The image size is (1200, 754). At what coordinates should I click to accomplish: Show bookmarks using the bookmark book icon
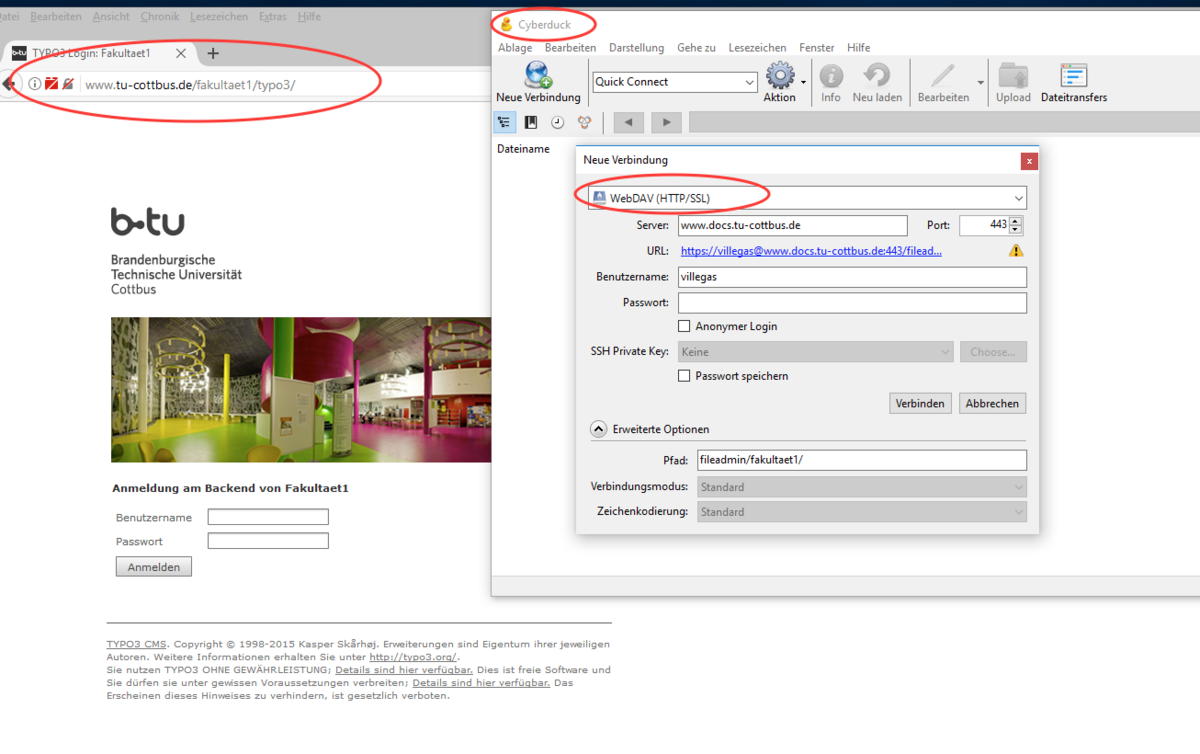click(531, 122)
